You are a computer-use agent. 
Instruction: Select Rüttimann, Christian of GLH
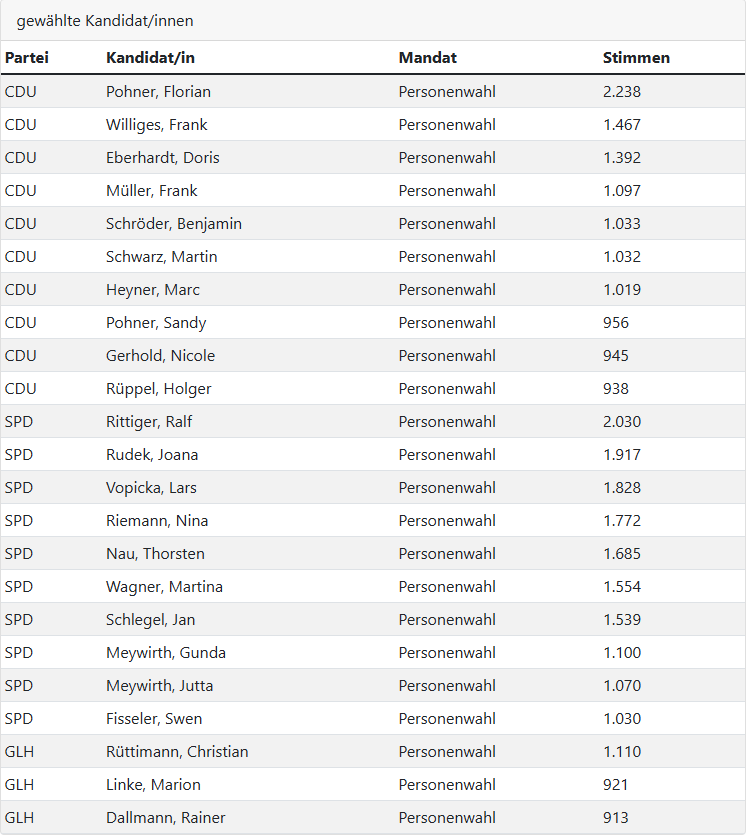point(177,752)
